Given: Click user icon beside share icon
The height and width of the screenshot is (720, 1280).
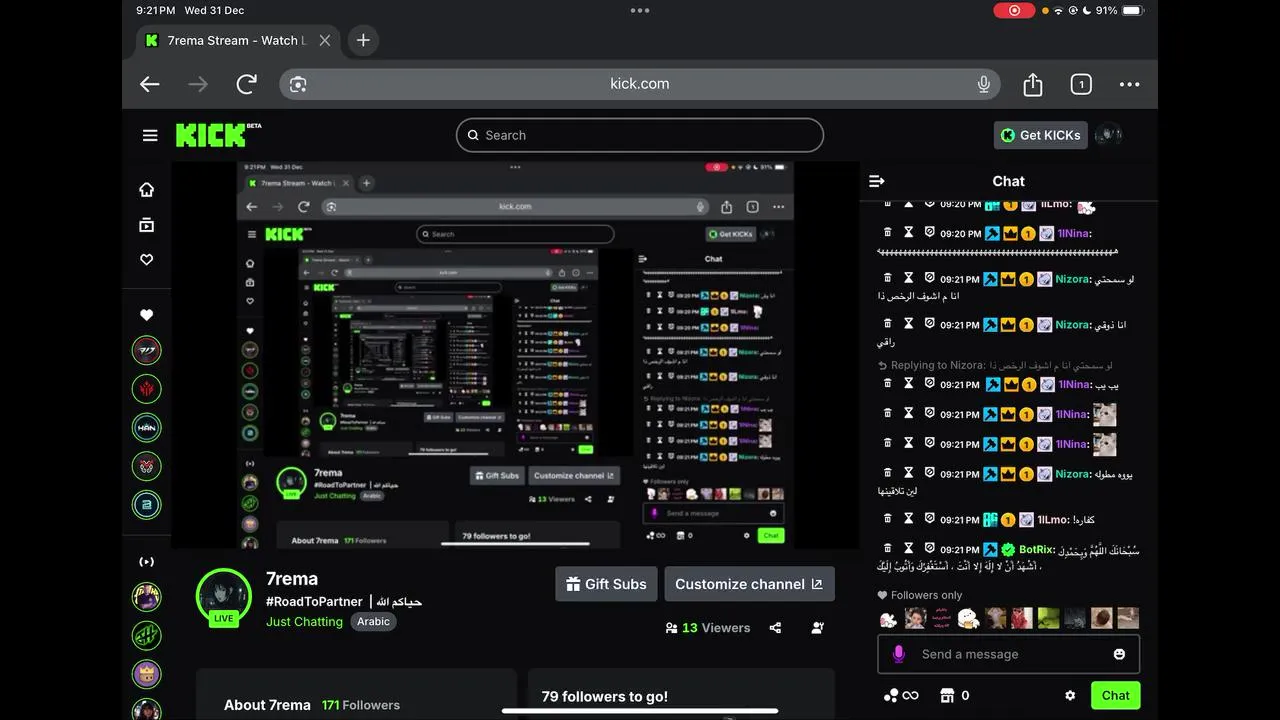Looking at the screenshot, I should (x=818, y=628).
